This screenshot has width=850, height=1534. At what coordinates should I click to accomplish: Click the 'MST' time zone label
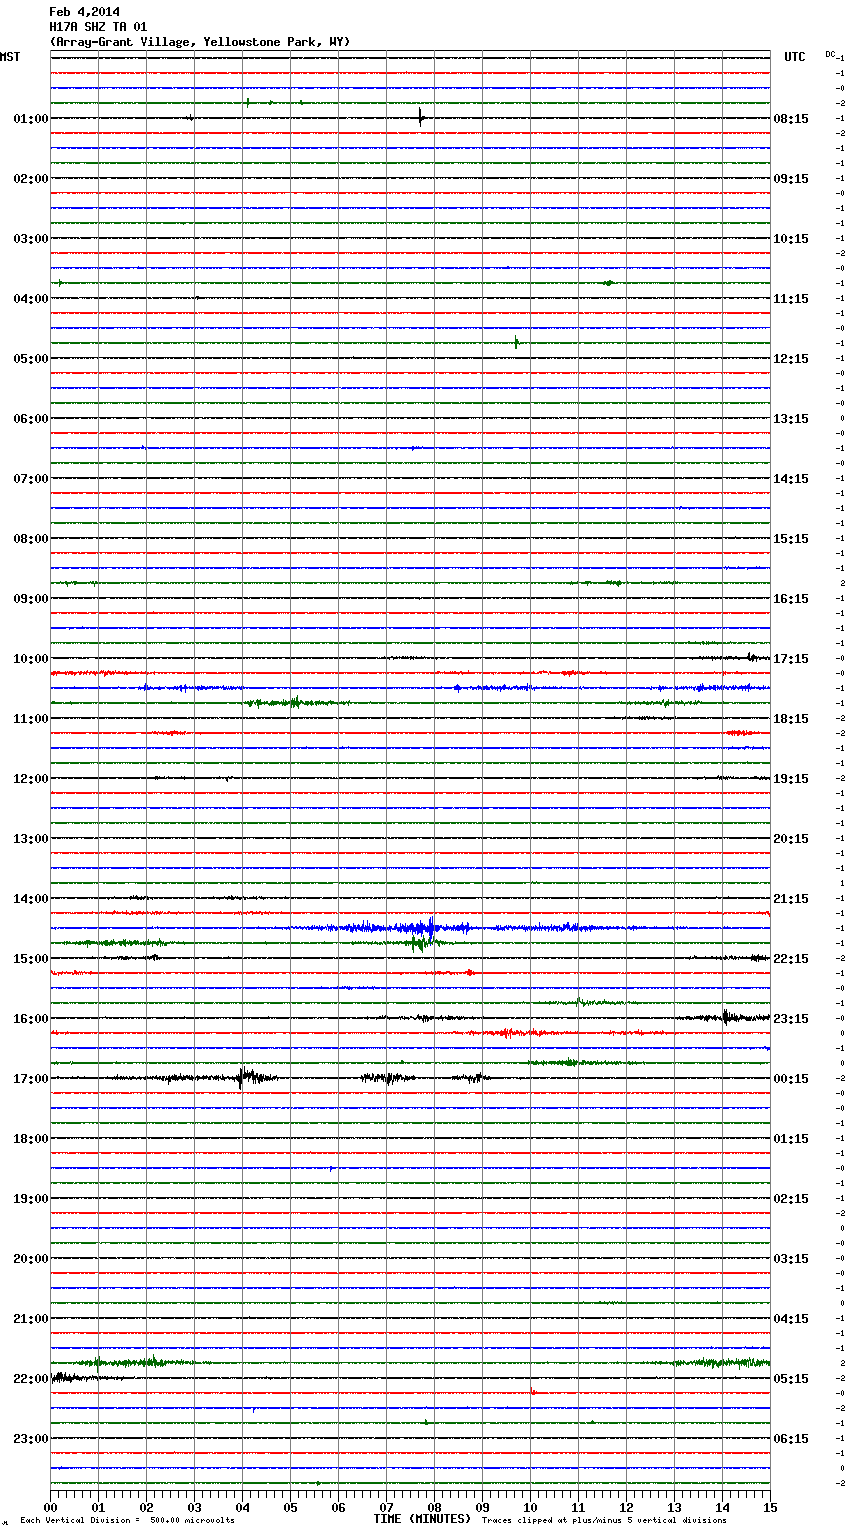click(10, 57)
